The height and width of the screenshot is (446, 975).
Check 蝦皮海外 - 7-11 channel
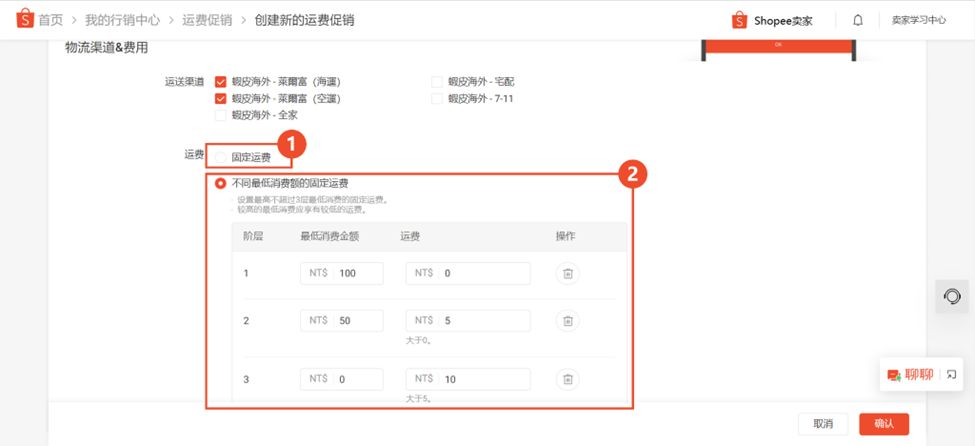437,98
